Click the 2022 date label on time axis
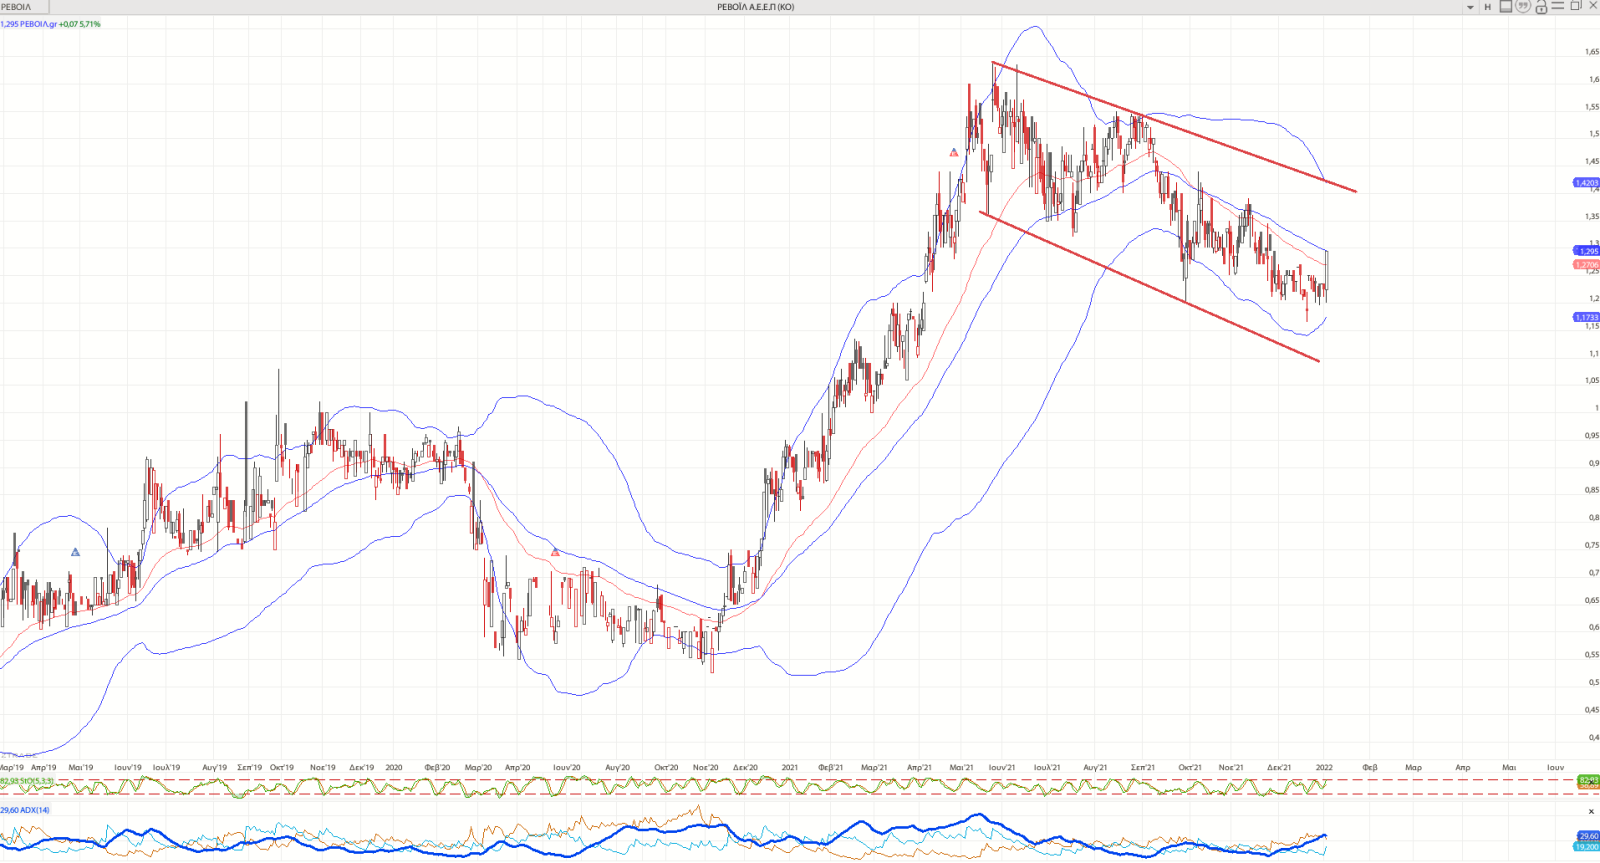Screen dimensions: 1600x863 [1324, 768]
